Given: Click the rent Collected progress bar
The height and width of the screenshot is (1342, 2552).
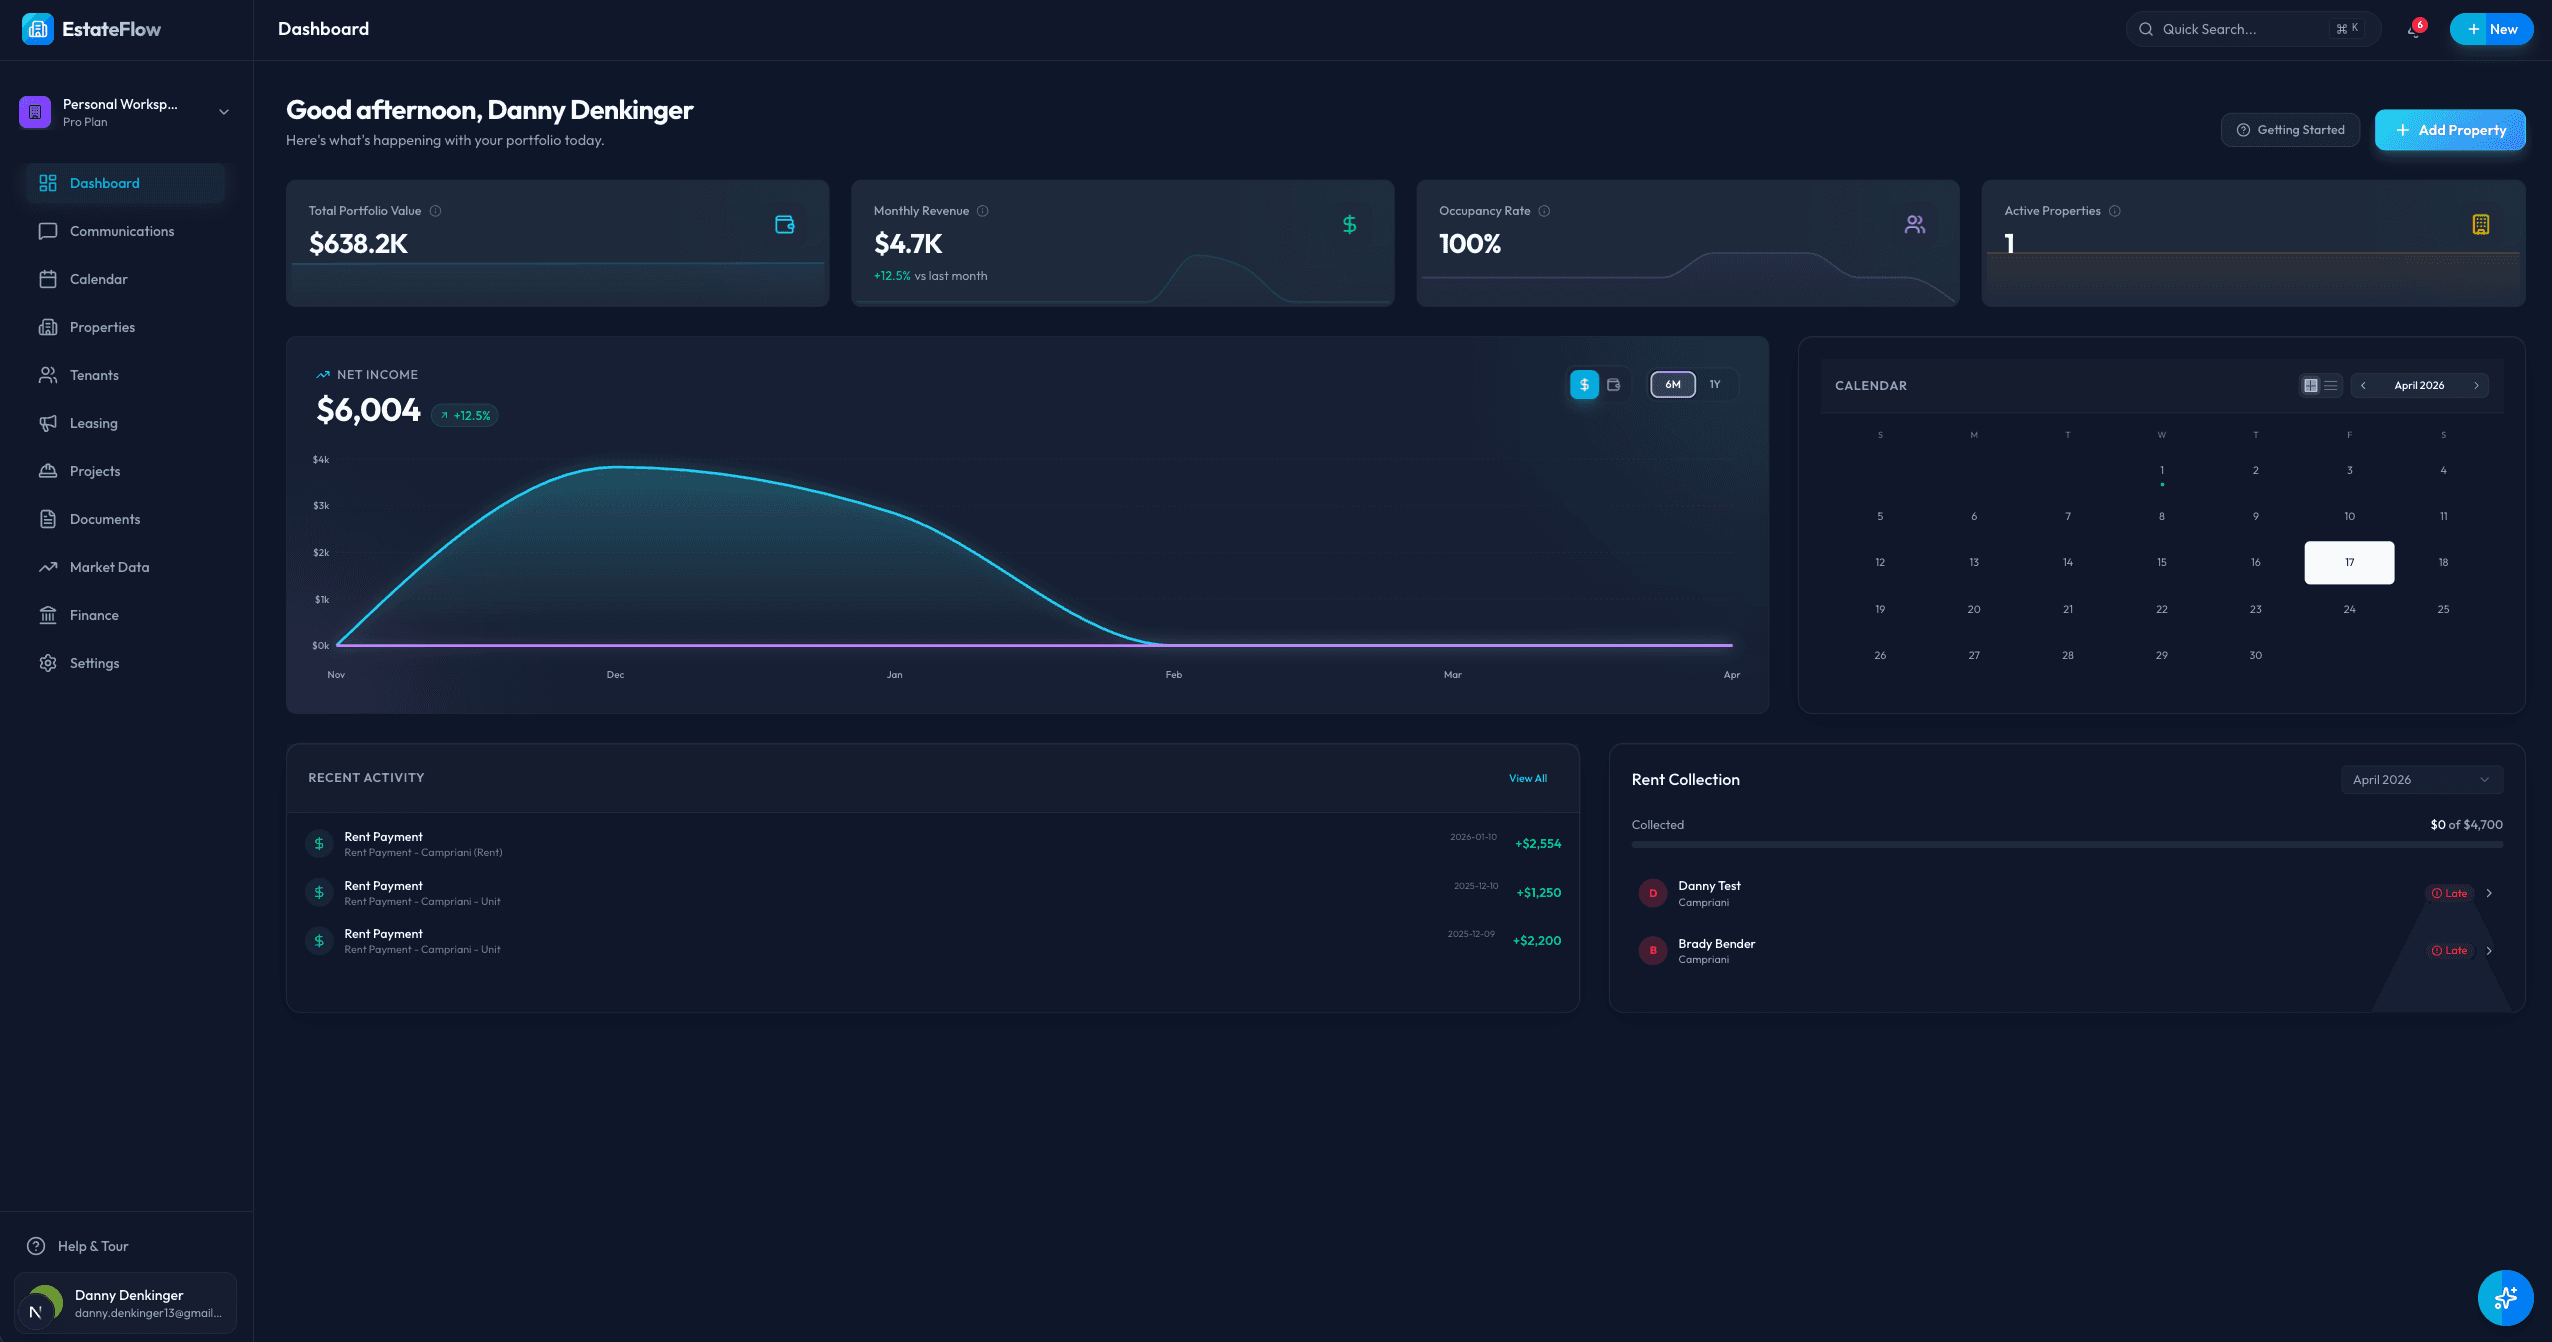Looking at the screenshot, I should (2066, 845).
